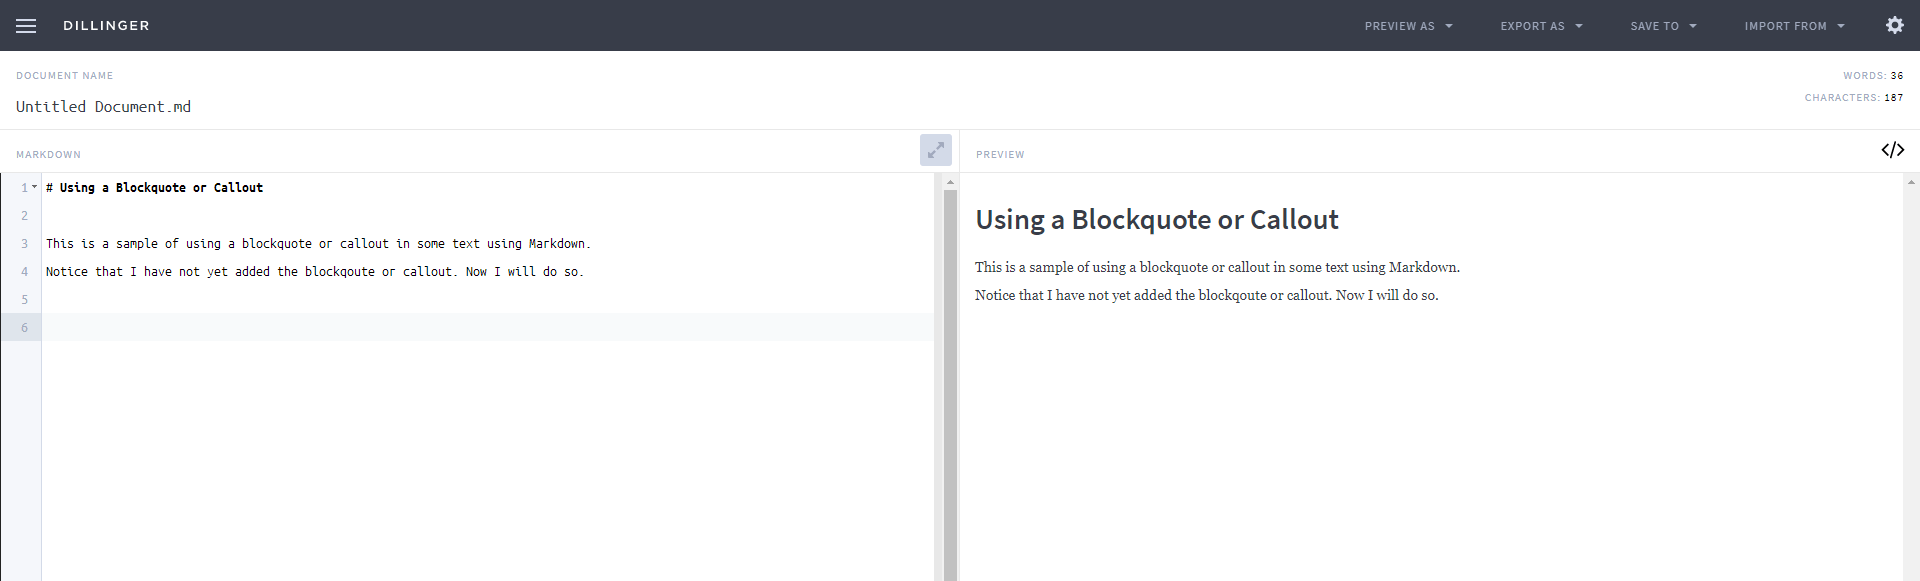The height and width of the screenshot is (581, 1920).
Task: Click preview heading 'Using a Blockquote or Callout'
Action: coord(1157,220)
